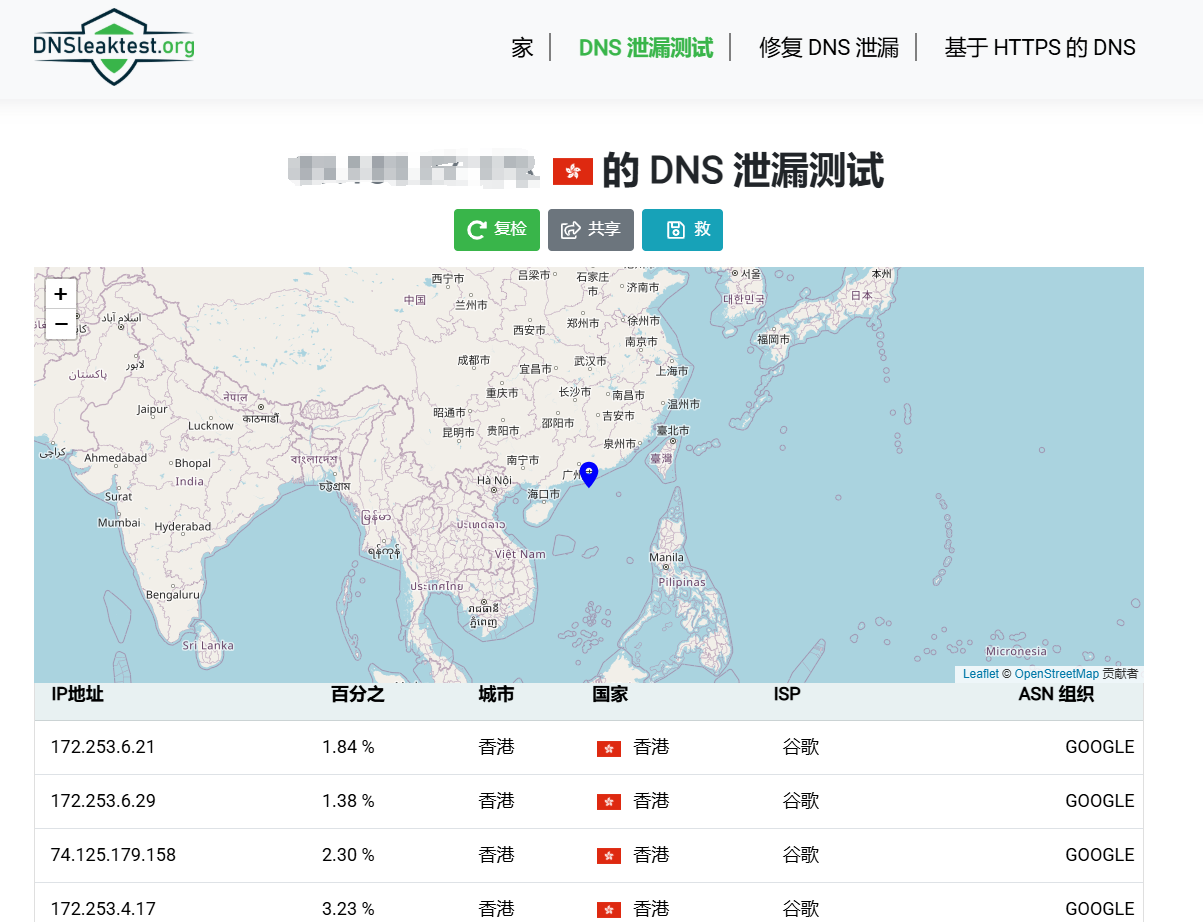Screen dimensions: 1203x922
Task: Click the 1.38 % percentage cell
Action: (x=348, y=801)
